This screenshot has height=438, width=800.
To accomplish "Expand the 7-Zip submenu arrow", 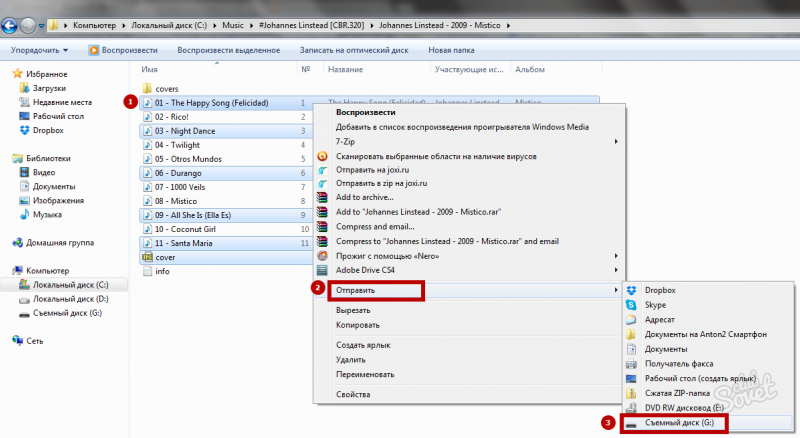I will [616, 141].
